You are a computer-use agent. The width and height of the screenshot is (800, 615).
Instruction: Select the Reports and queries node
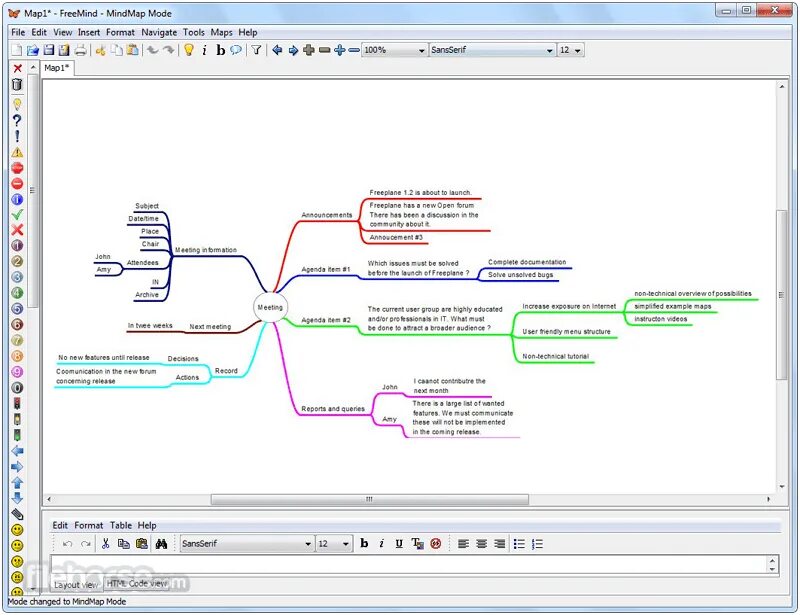click(333, 408)
